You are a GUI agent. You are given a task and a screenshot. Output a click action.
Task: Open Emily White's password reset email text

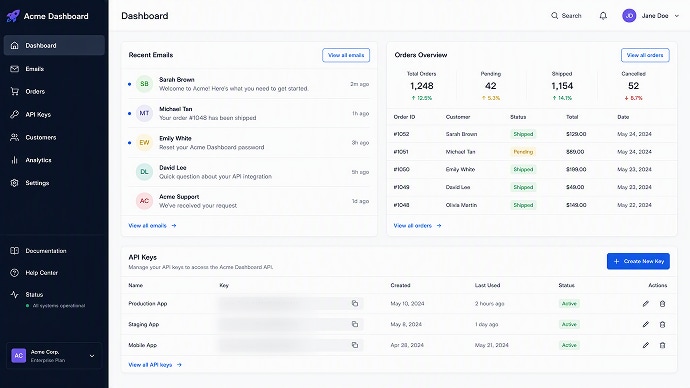[x=212, y=147]
